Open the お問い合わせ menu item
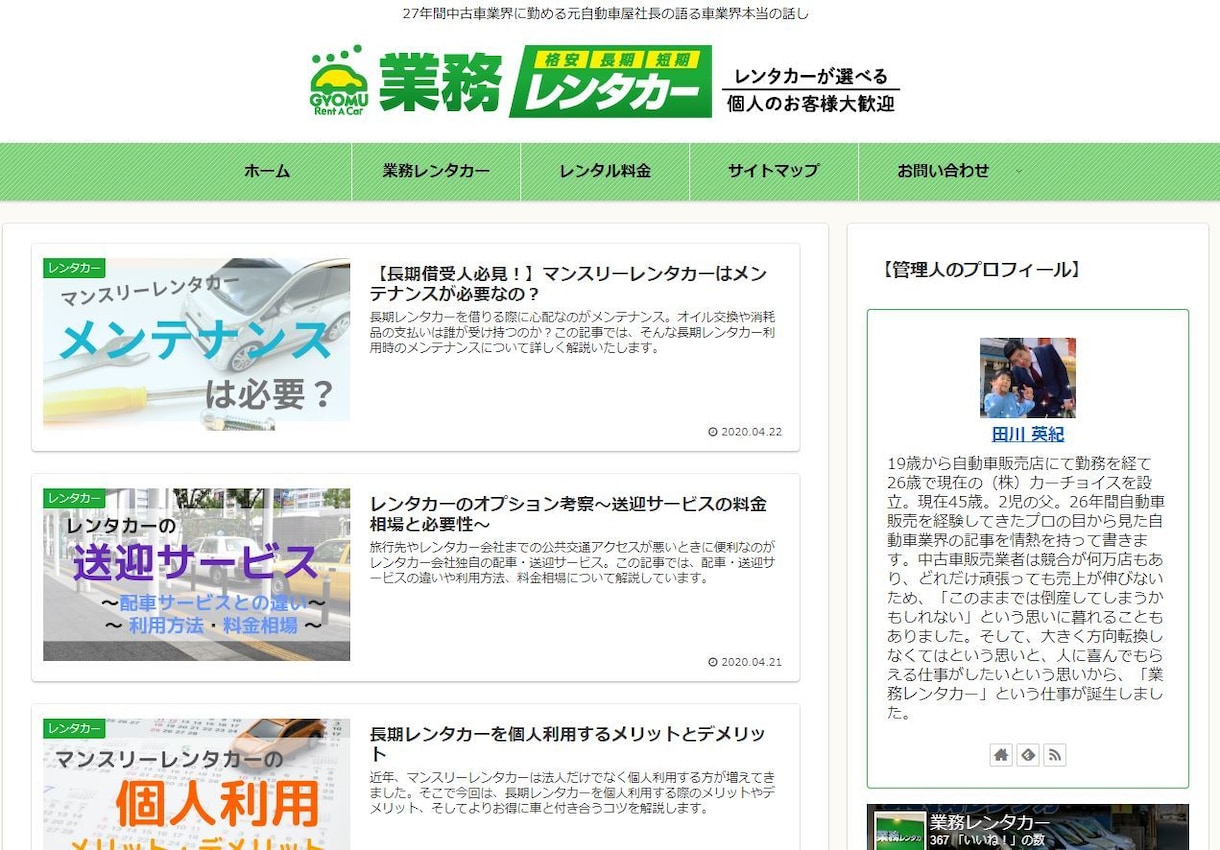This screenshot has width=1220, height=850. [x=943, y=171]
